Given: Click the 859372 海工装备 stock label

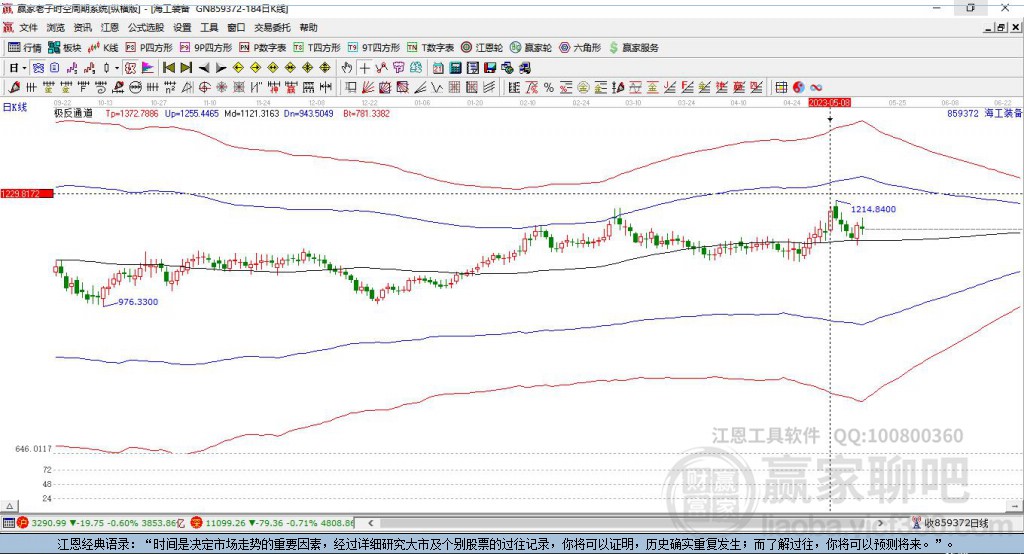Looking at the screenshot, I should pyautogui.click(x=984, y=113).
